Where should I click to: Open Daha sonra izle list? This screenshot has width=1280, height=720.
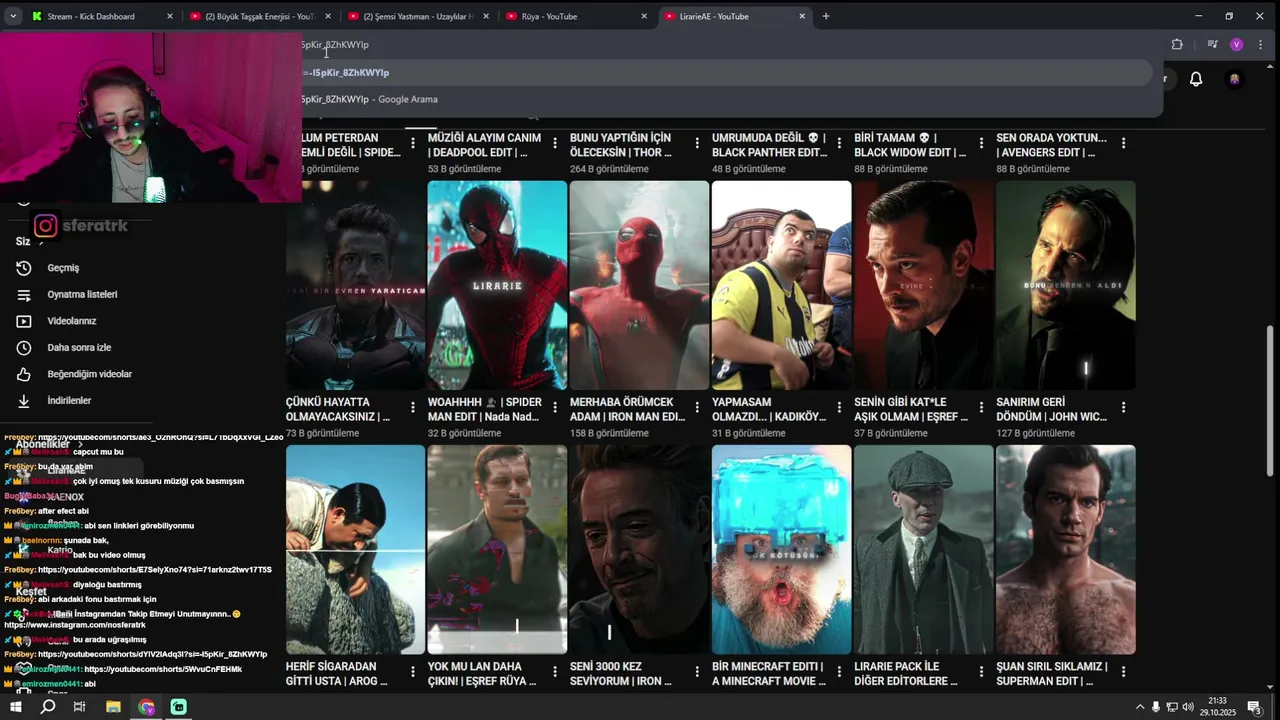tap(79, 347)
